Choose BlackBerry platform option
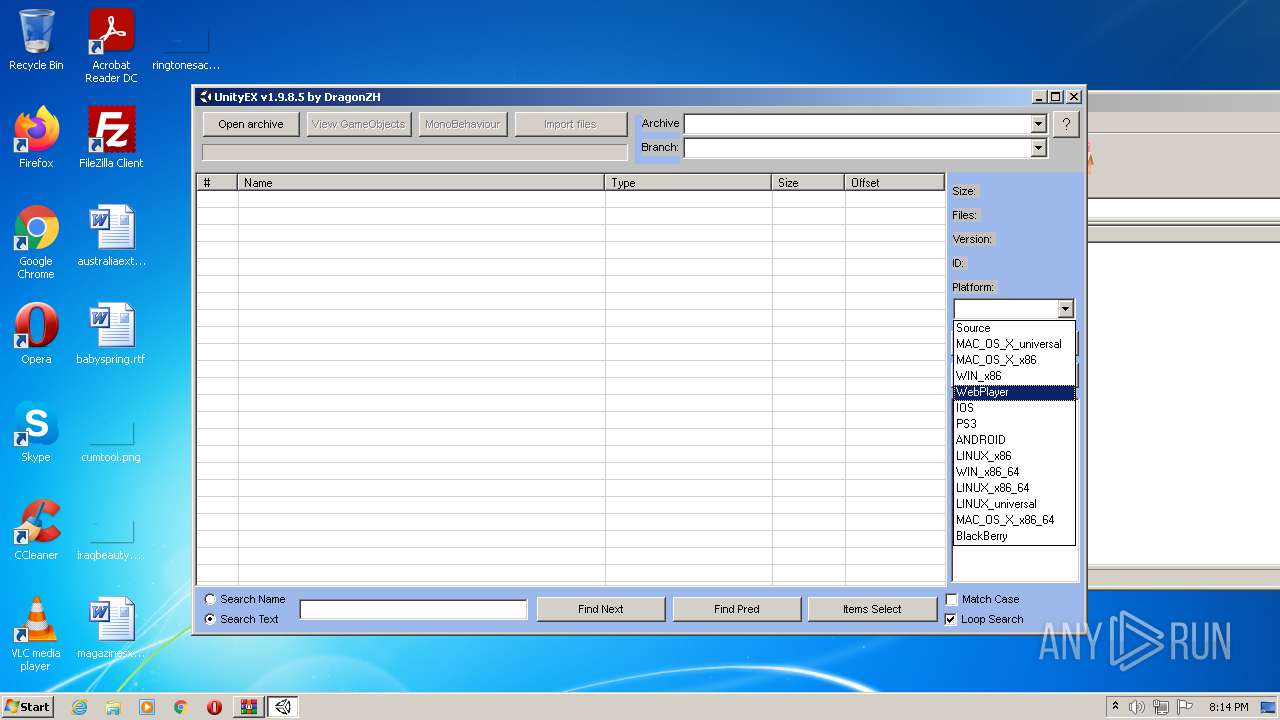This screenshot has height=720, width=1280. pyautogui.click(x=1014, y=536)
